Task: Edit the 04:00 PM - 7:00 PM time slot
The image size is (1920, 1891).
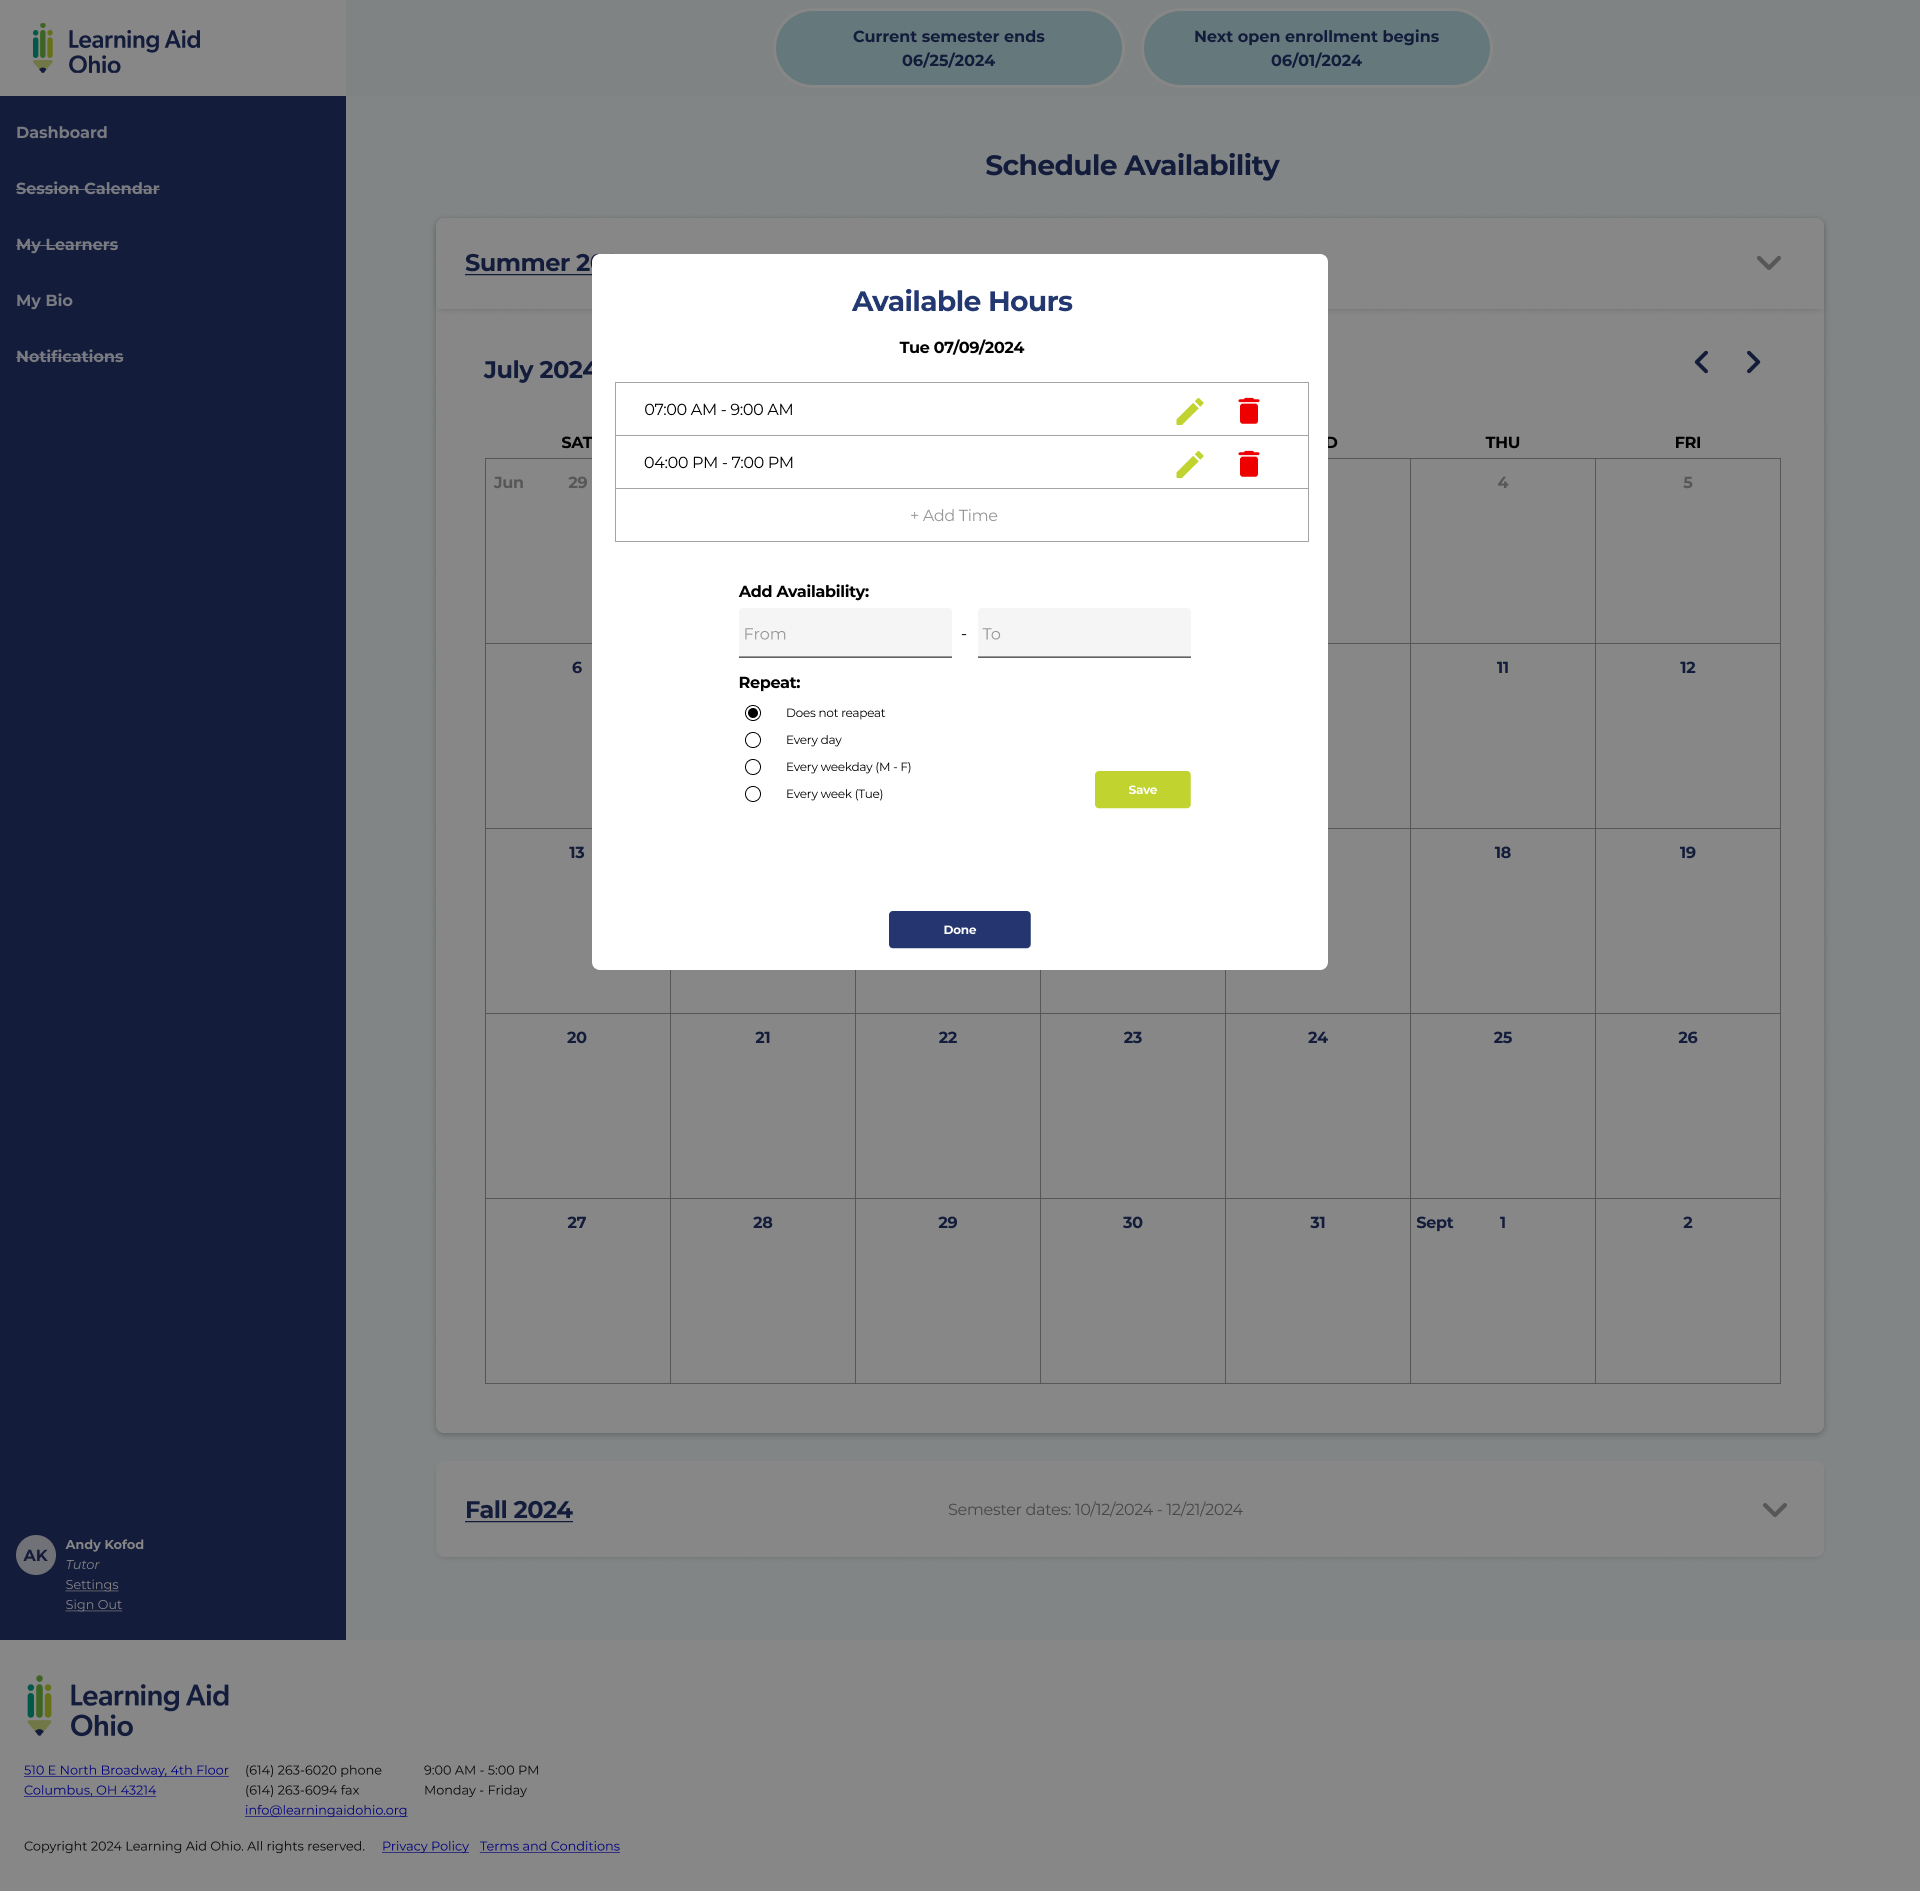Action: 1189,463
